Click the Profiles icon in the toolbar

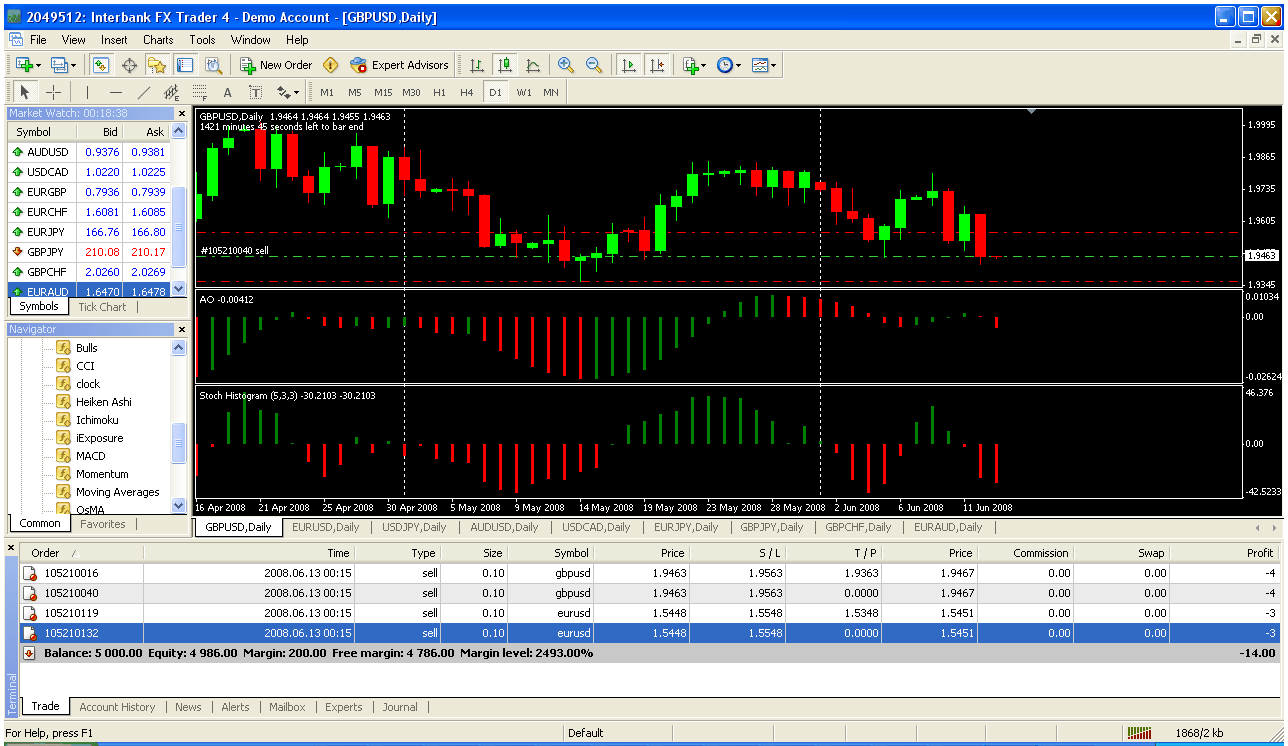(58, 65)
